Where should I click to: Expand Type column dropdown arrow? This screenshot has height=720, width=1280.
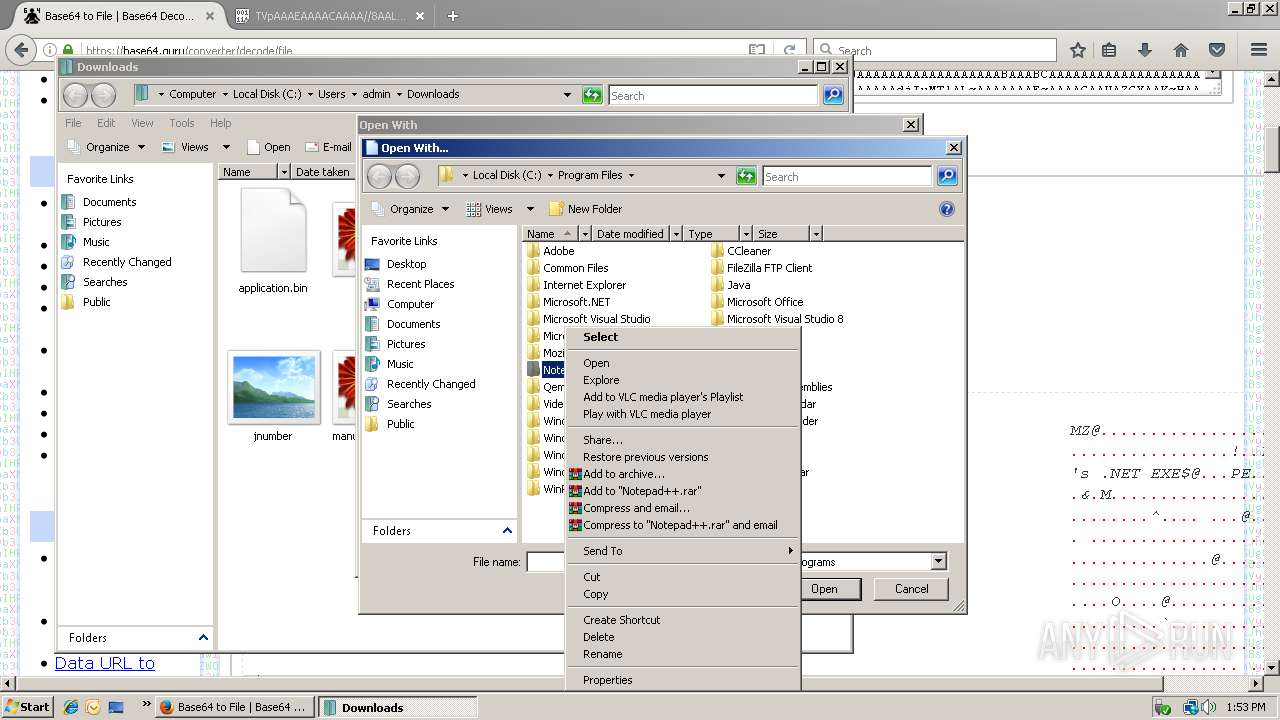click(745, 234)
